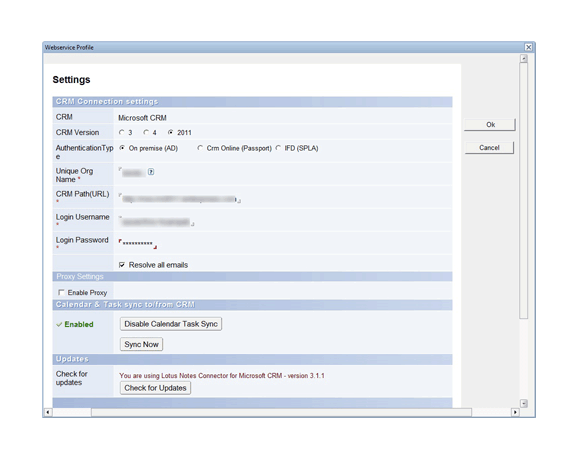Click the Check for Updates button

(x=155, y=388)
